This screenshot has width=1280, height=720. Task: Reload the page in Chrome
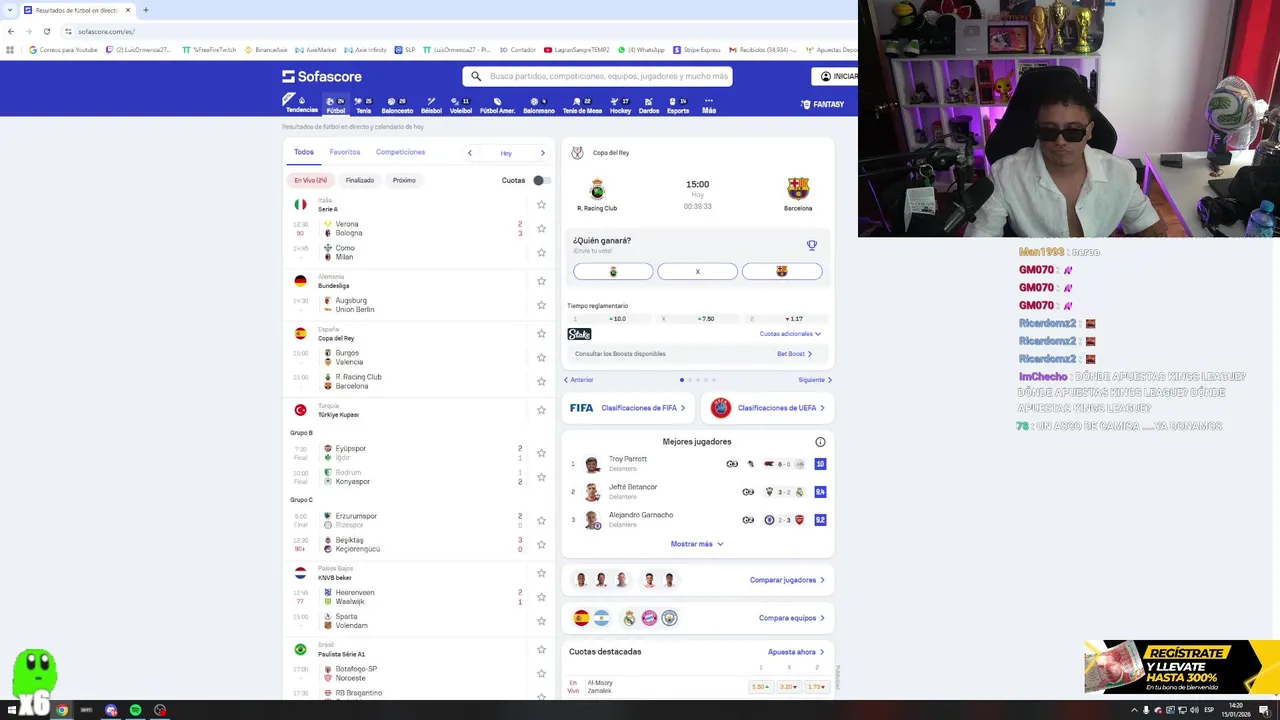click(x=46, y=31)
